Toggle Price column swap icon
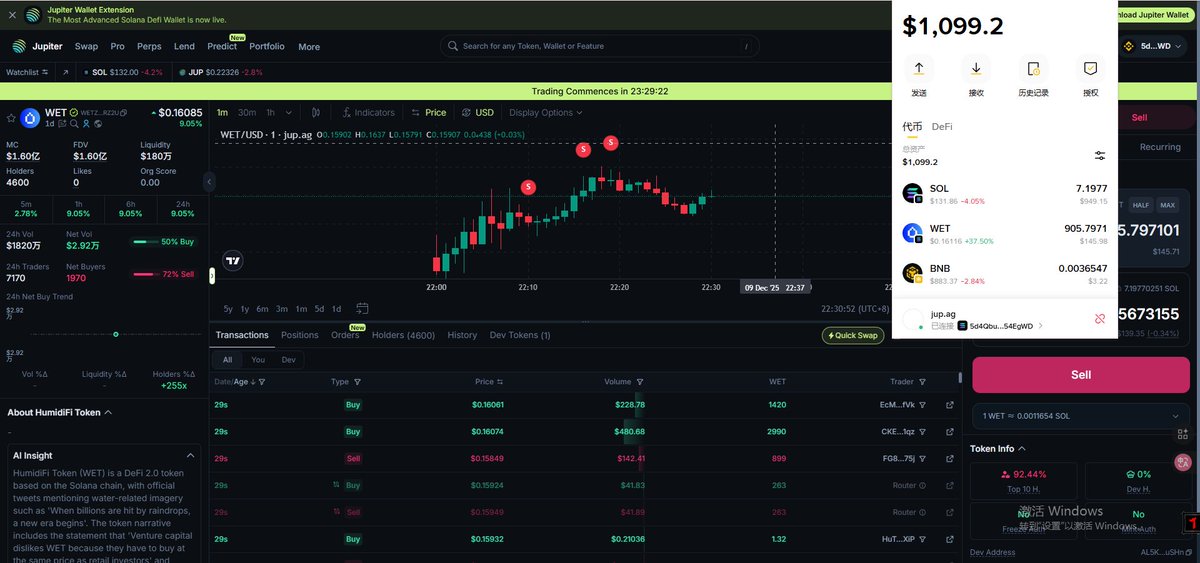Screen dimensions: 1200x563 500,382
